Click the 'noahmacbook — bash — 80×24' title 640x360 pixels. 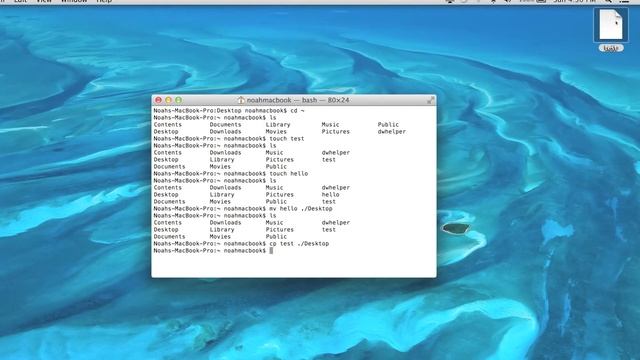(298, 100)
